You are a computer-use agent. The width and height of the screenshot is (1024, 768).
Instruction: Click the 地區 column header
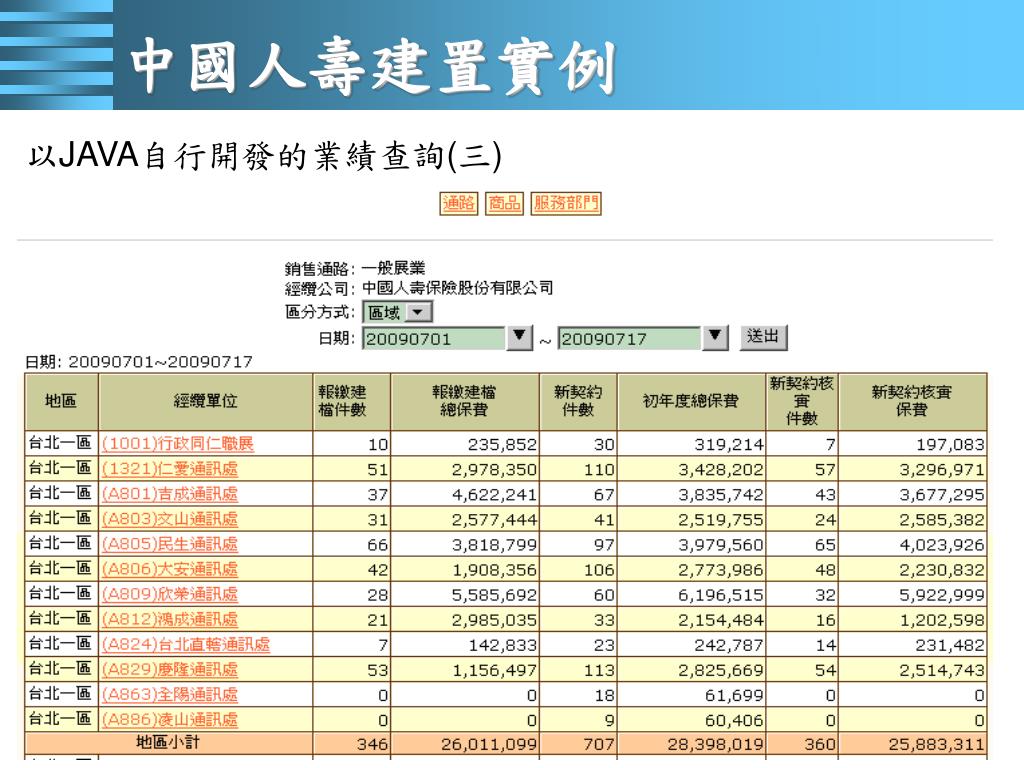[x=61, y=401]
